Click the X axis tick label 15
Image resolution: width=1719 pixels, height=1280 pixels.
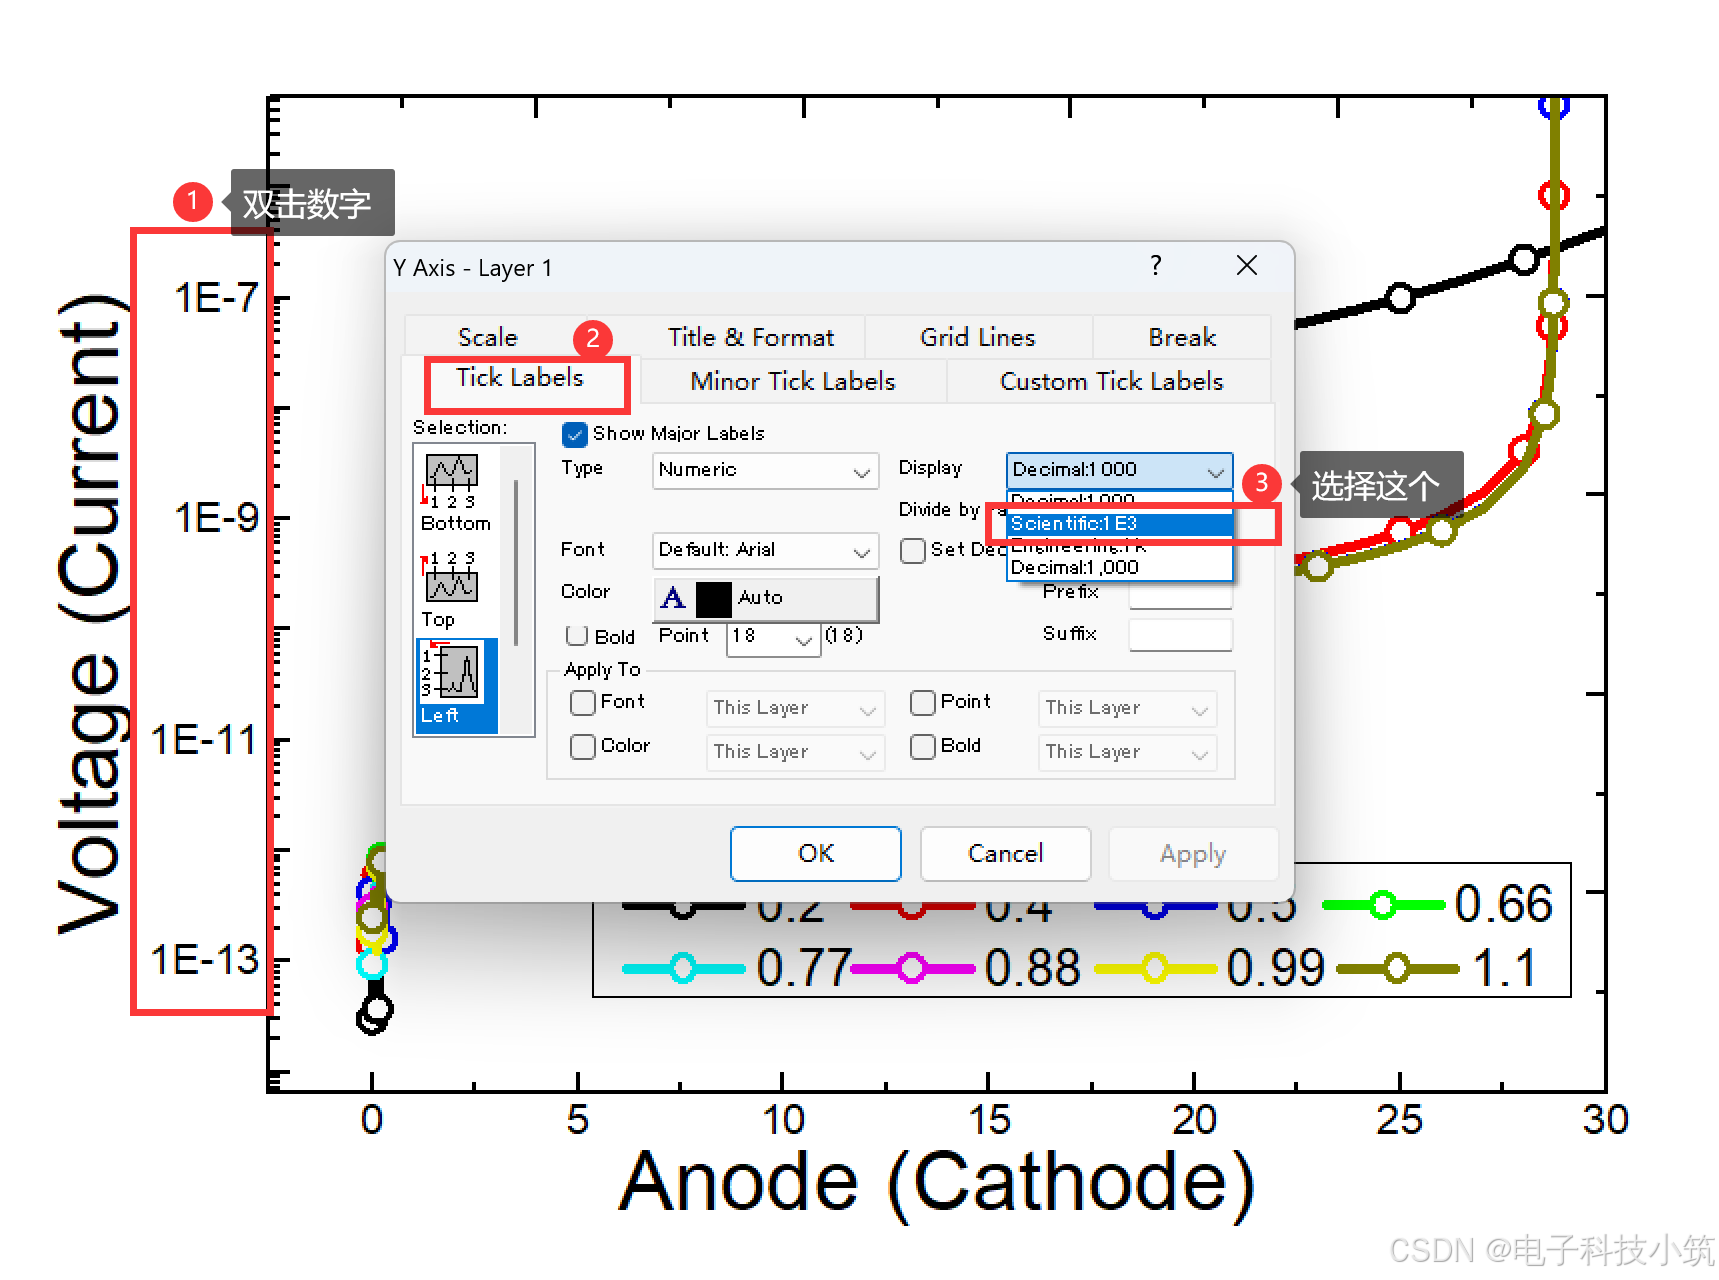tap(989, 1120)
